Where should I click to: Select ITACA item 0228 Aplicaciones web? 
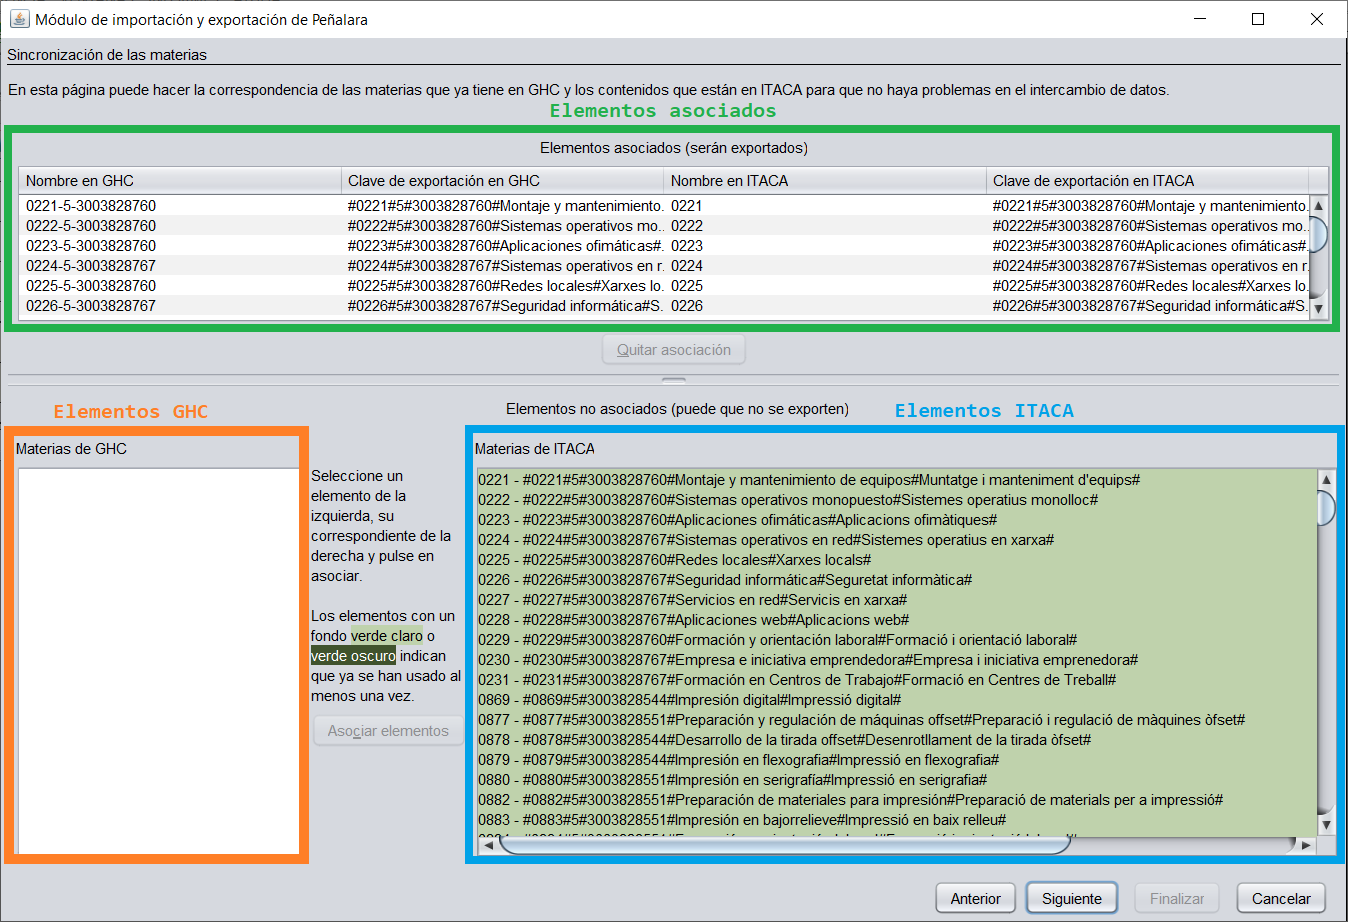(897, 620)
